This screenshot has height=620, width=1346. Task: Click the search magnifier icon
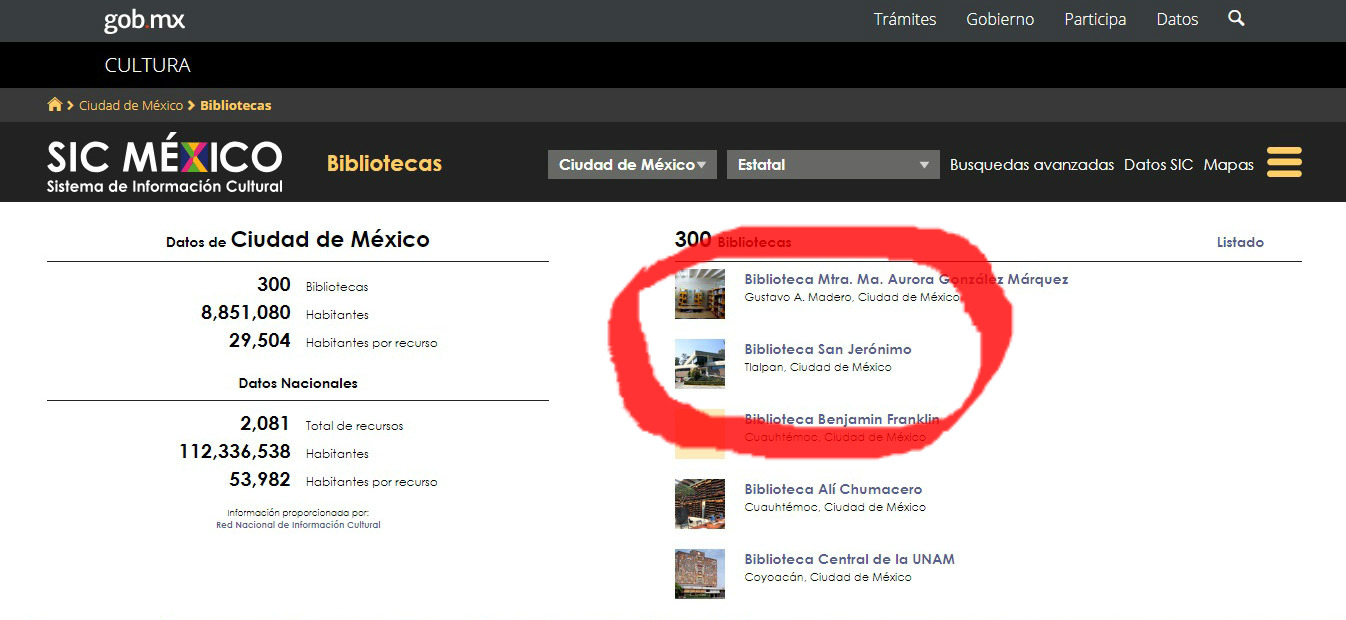(1236, 19)
